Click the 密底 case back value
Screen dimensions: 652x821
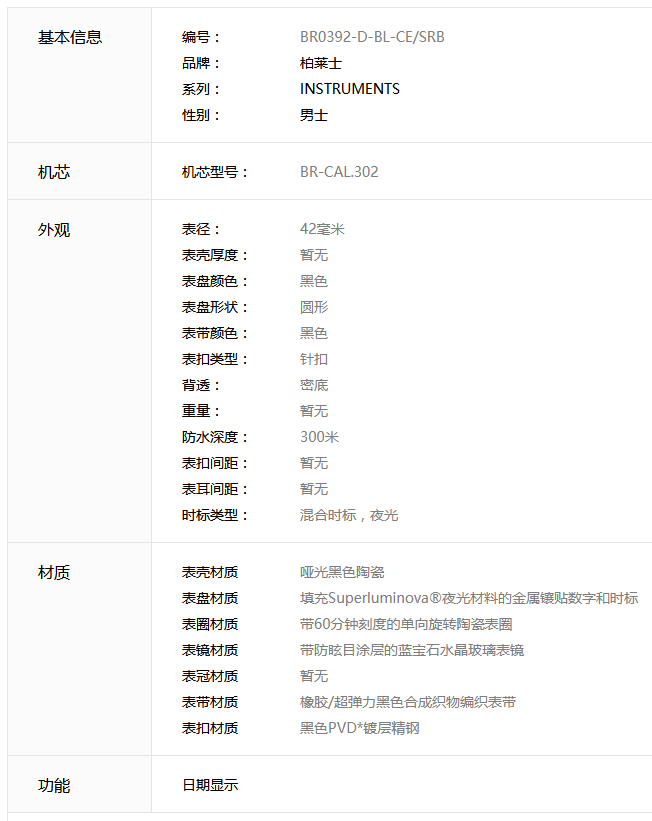pyautogui.click(x=314, y=385)
